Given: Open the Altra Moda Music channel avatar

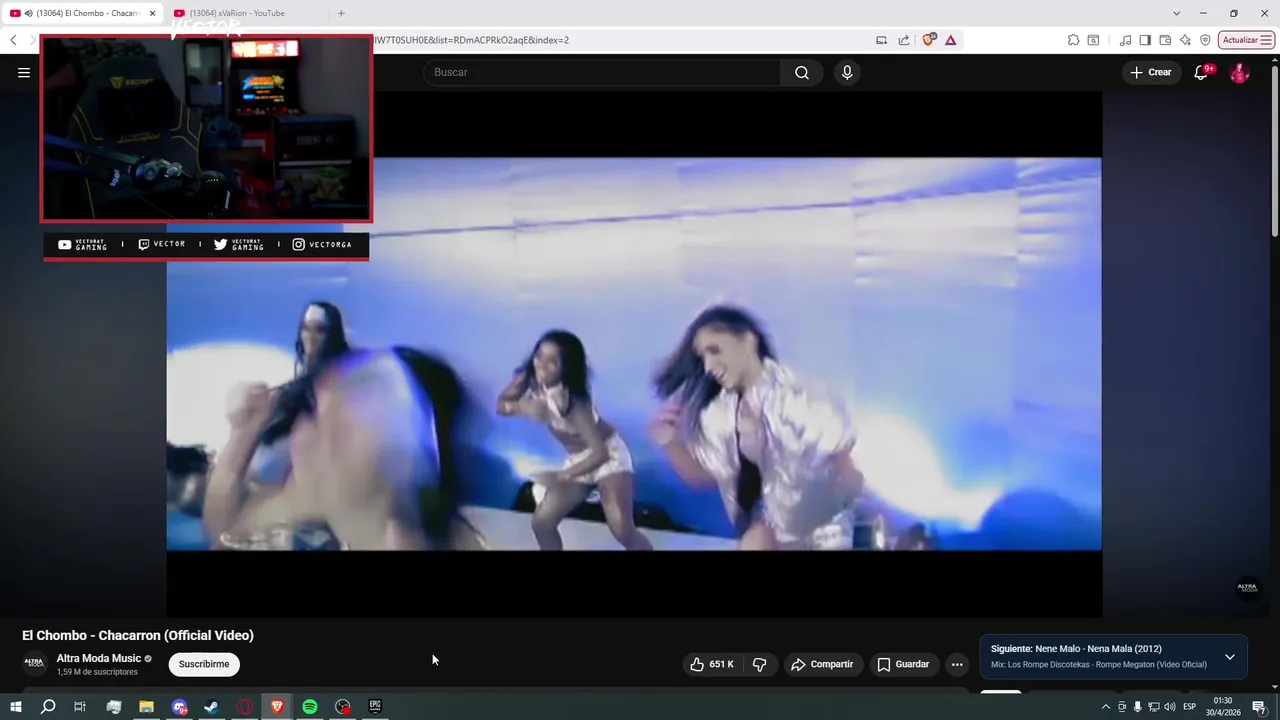Looking at the screenshot, I should pyautogui.click(x=35, y=663).
